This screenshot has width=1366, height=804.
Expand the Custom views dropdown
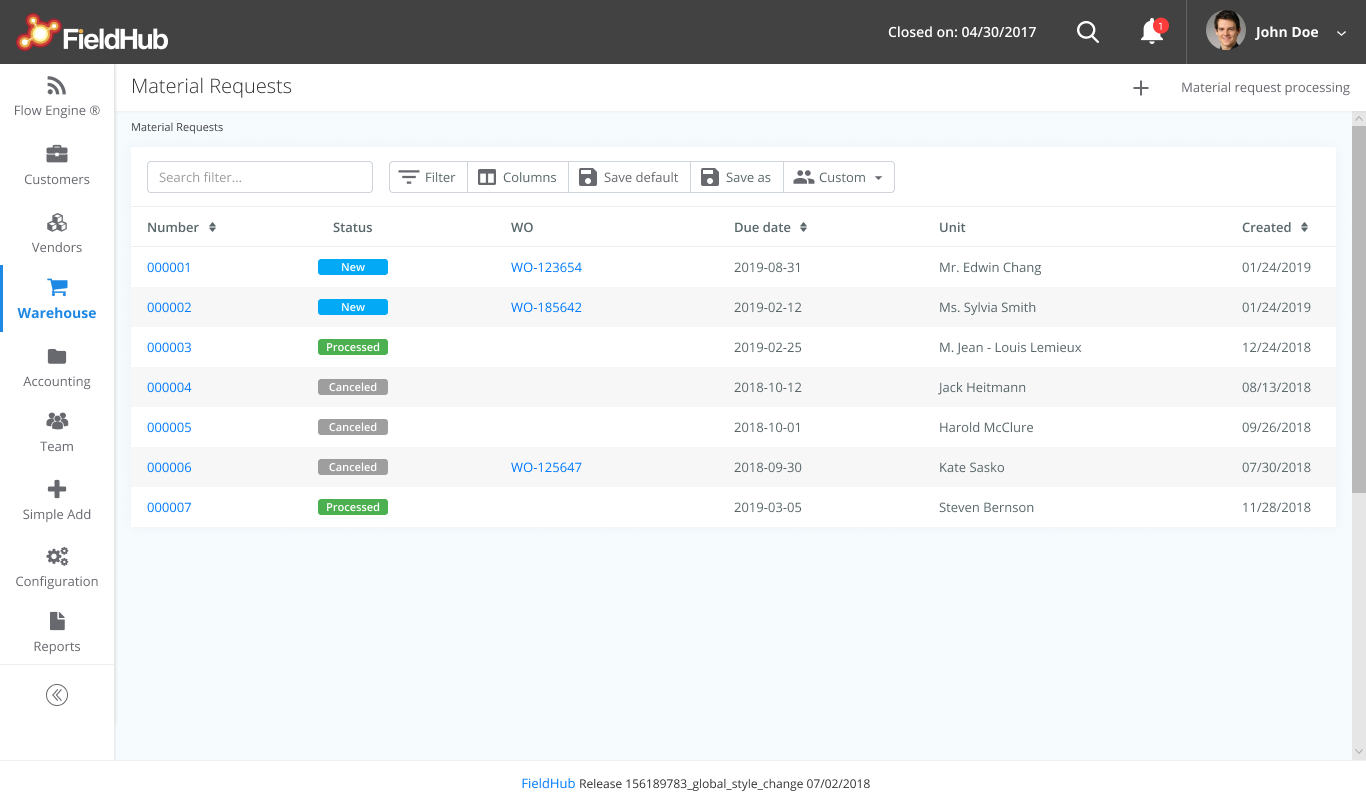[x=838, y=177]
